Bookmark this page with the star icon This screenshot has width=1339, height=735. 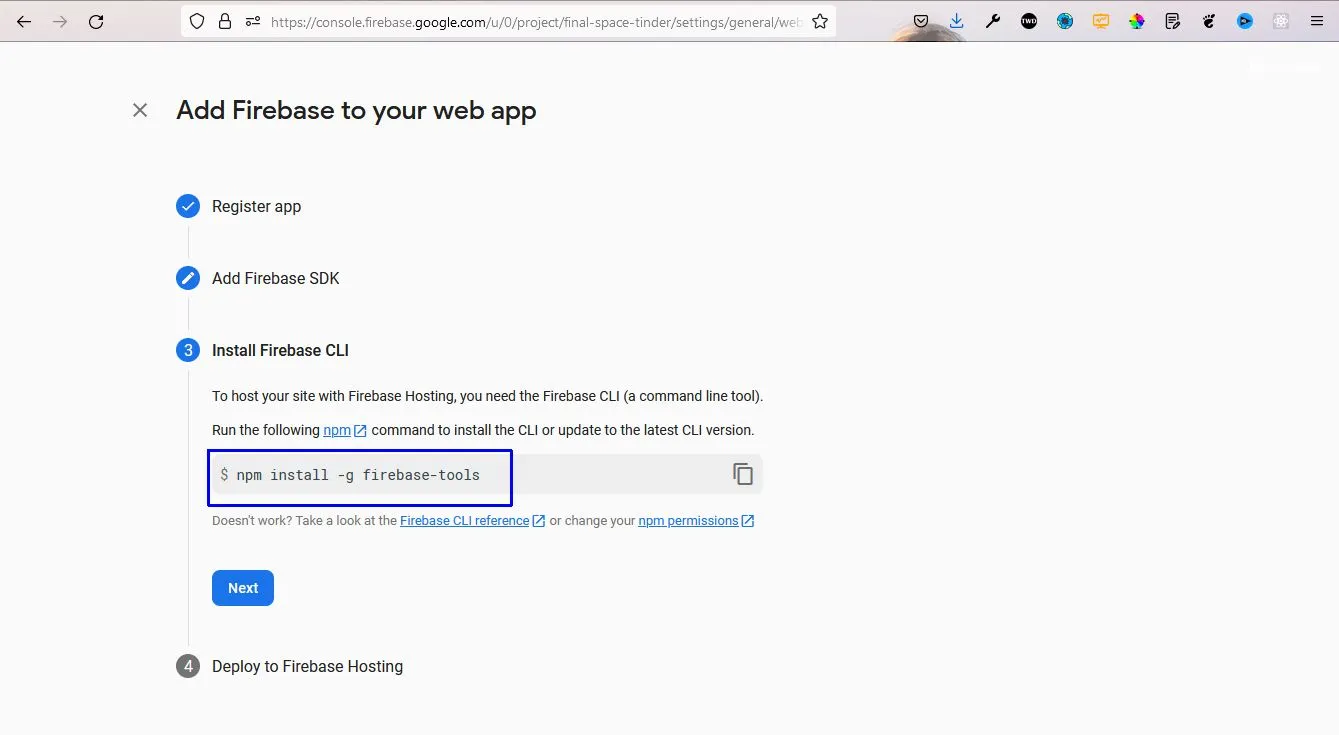pos(820,21)
